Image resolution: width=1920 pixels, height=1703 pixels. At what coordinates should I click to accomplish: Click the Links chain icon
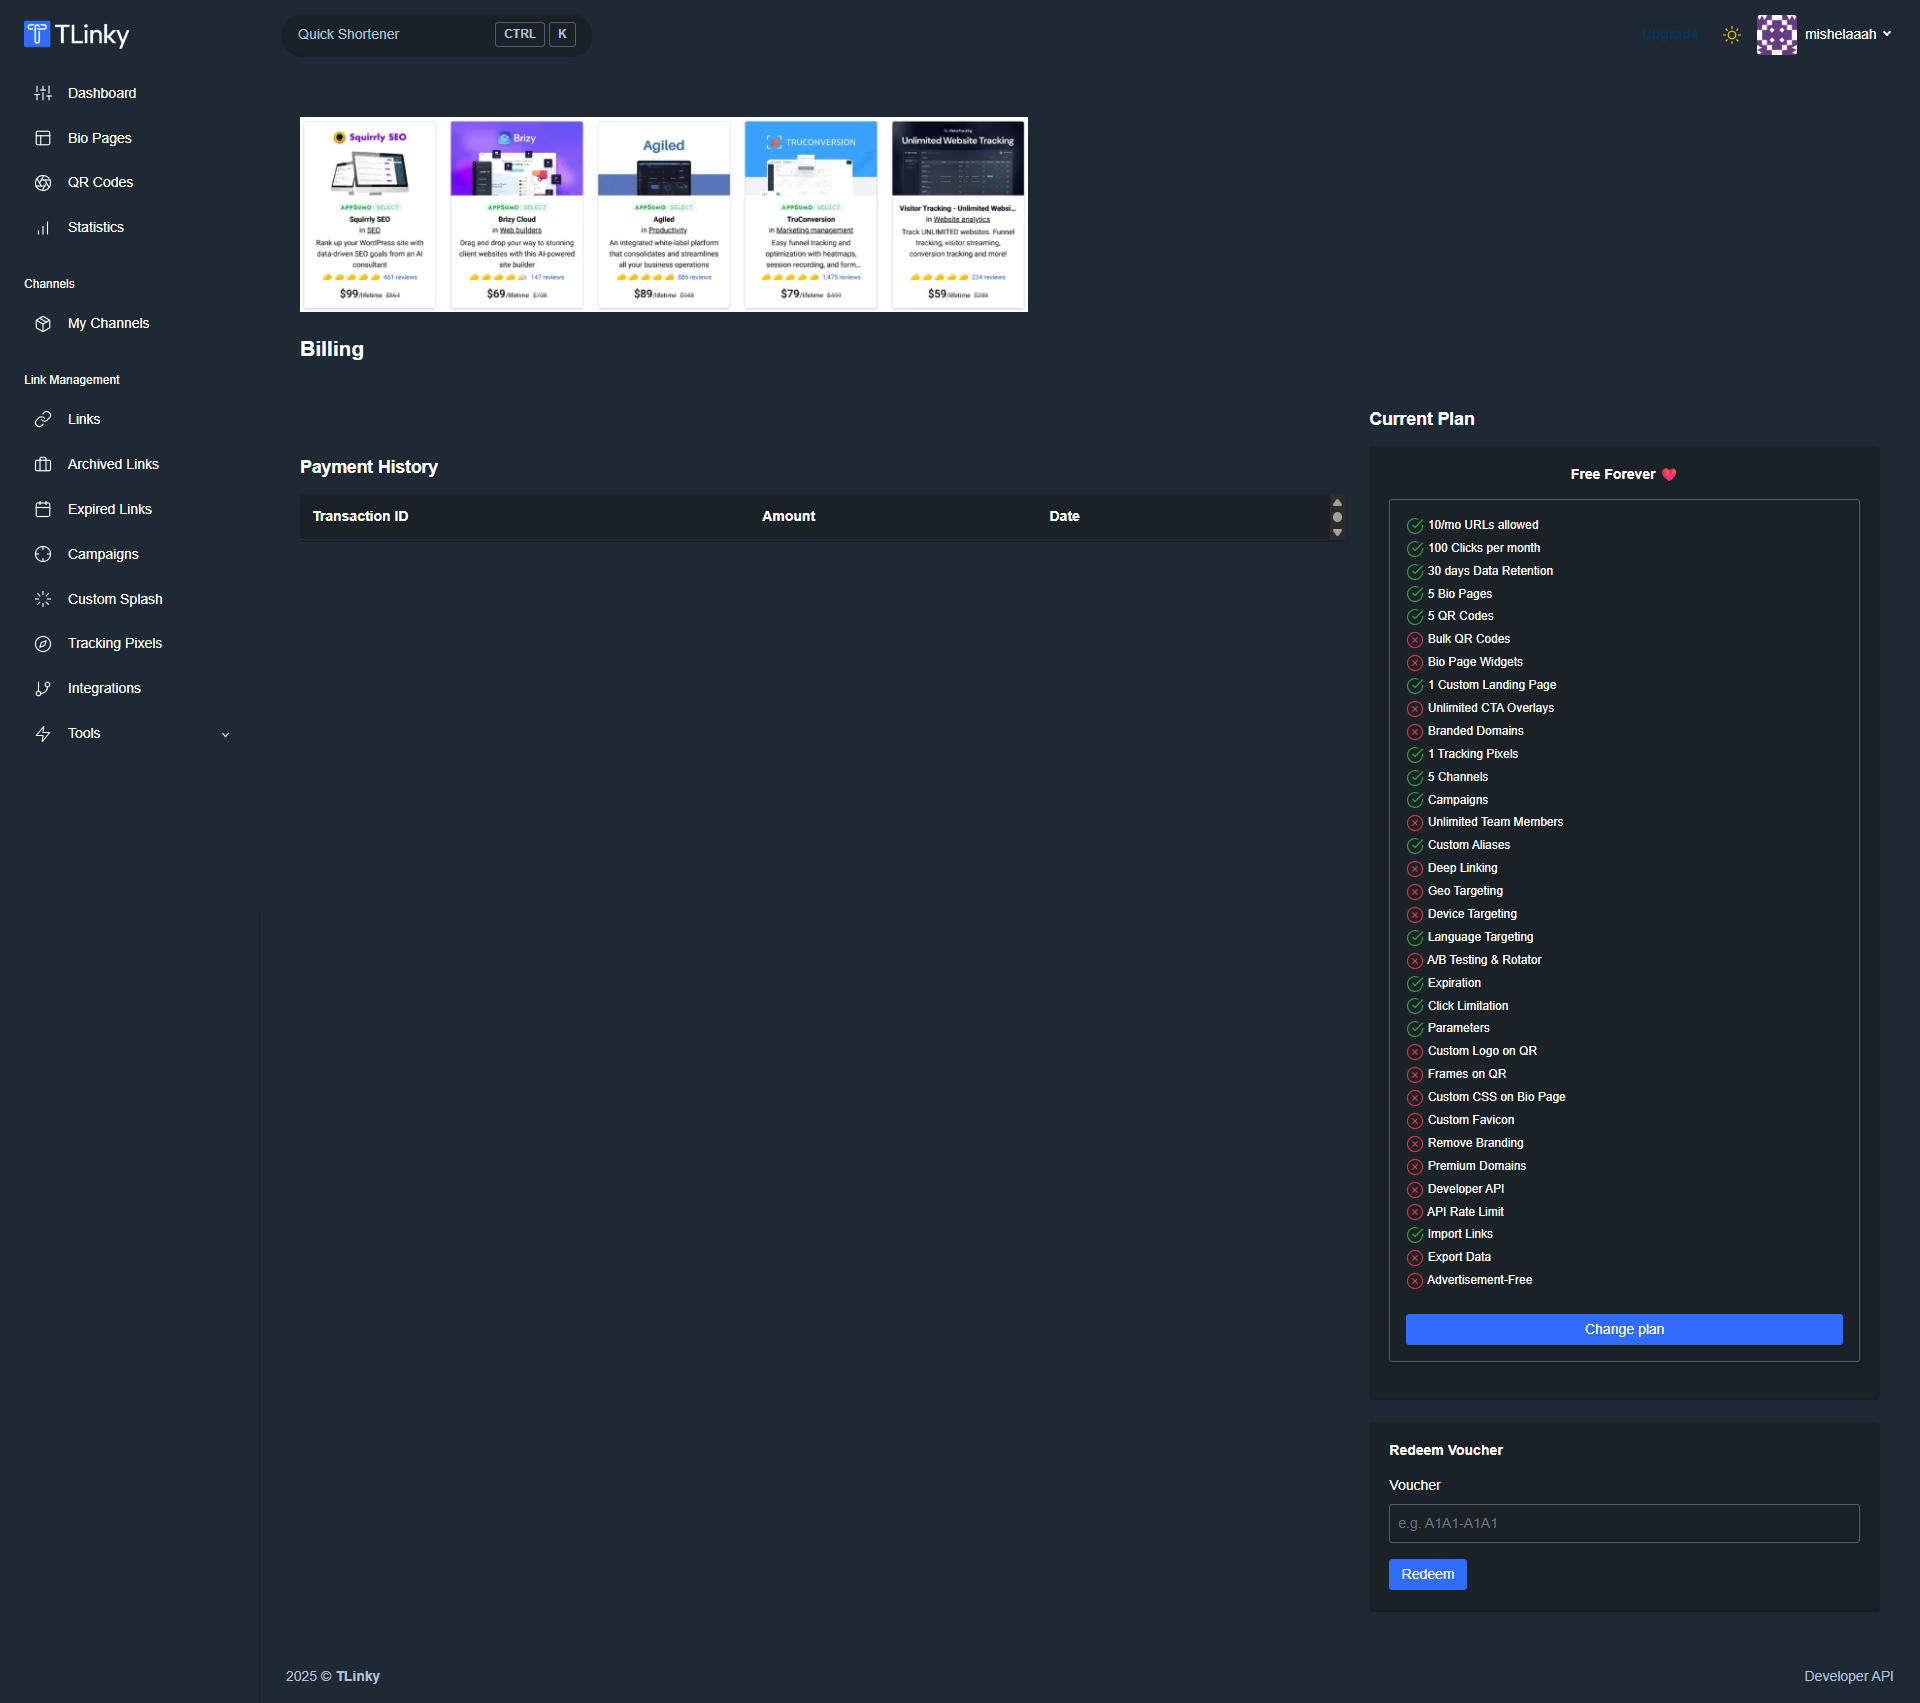(x=43, y=420)
